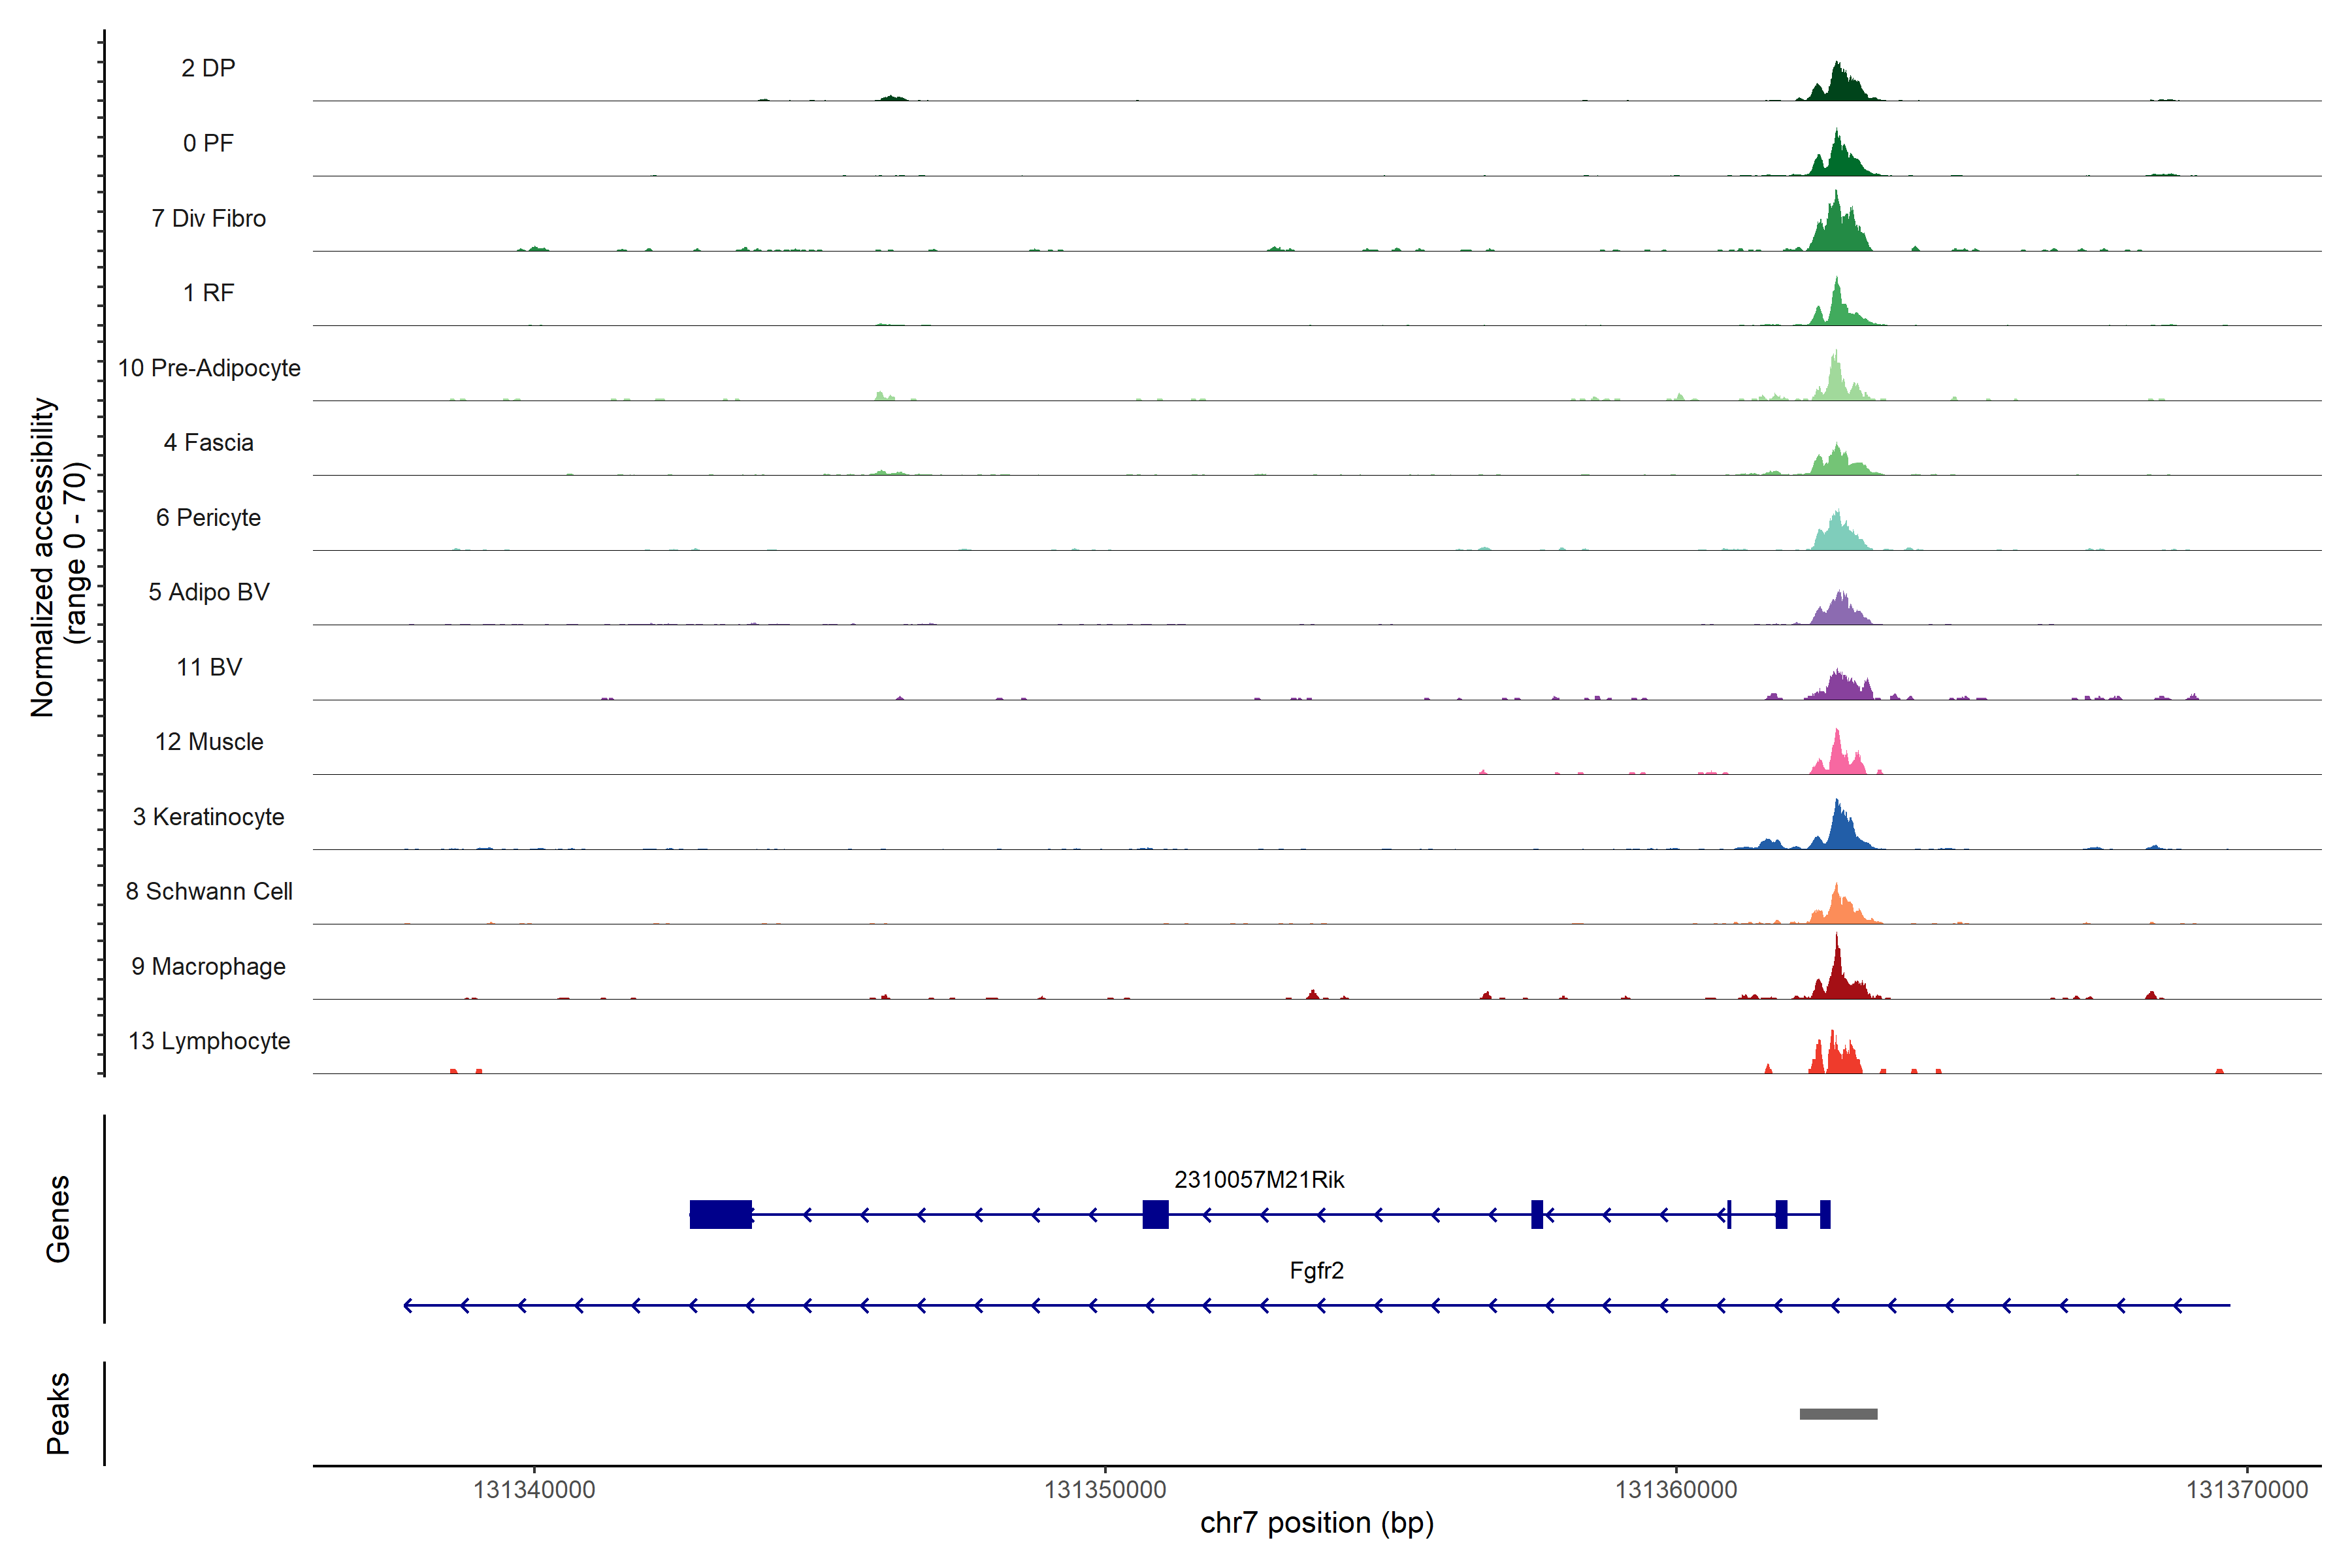Click the 131370000 axis tick label
The image size is (2352, 1568).
[x=2247, y=1490]
